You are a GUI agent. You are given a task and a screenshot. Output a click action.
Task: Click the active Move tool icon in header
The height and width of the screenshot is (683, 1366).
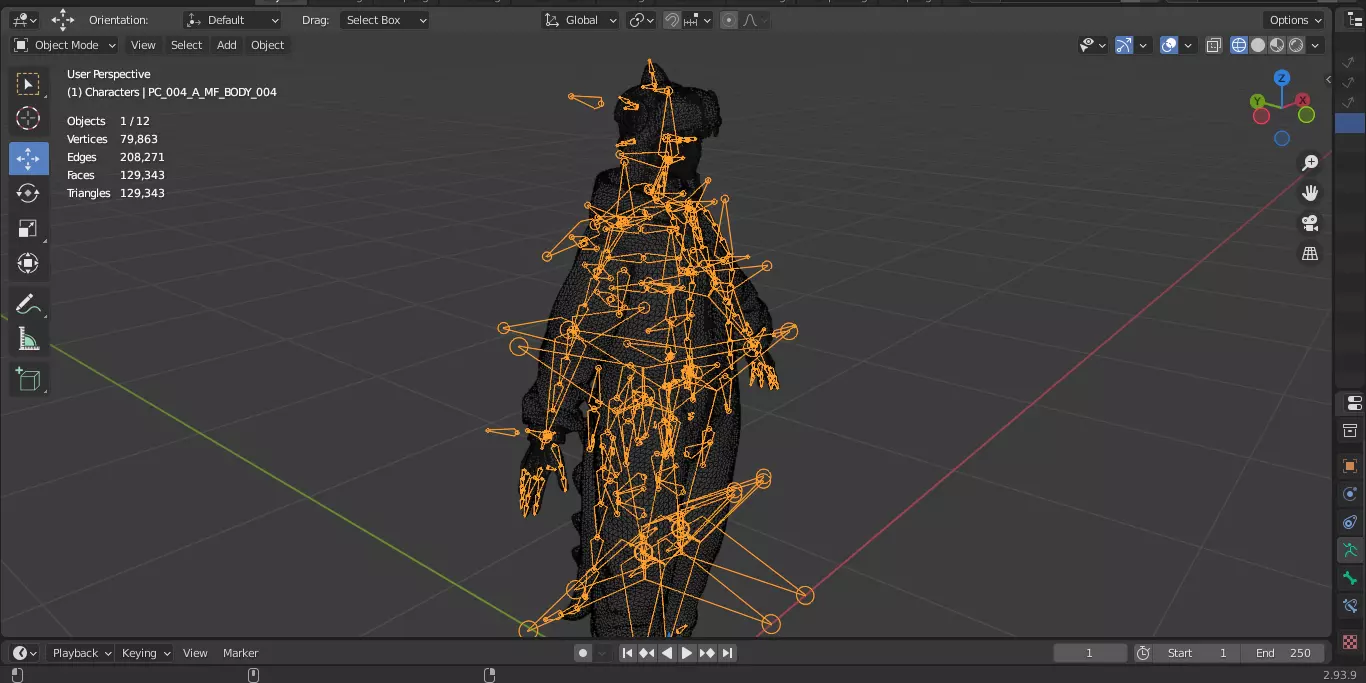63,20
